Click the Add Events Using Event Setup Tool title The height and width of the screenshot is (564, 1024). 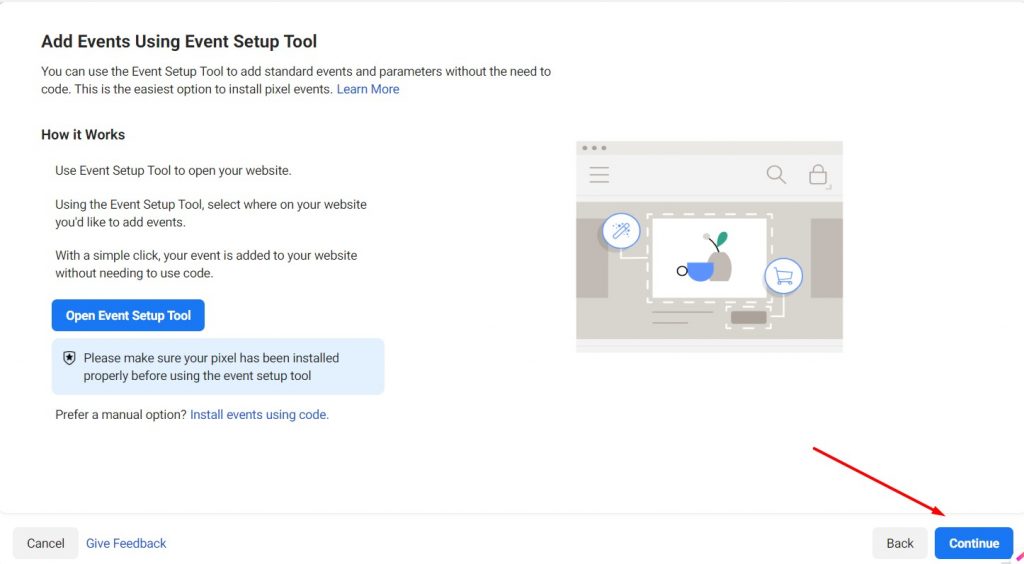[x=179, y=41]
